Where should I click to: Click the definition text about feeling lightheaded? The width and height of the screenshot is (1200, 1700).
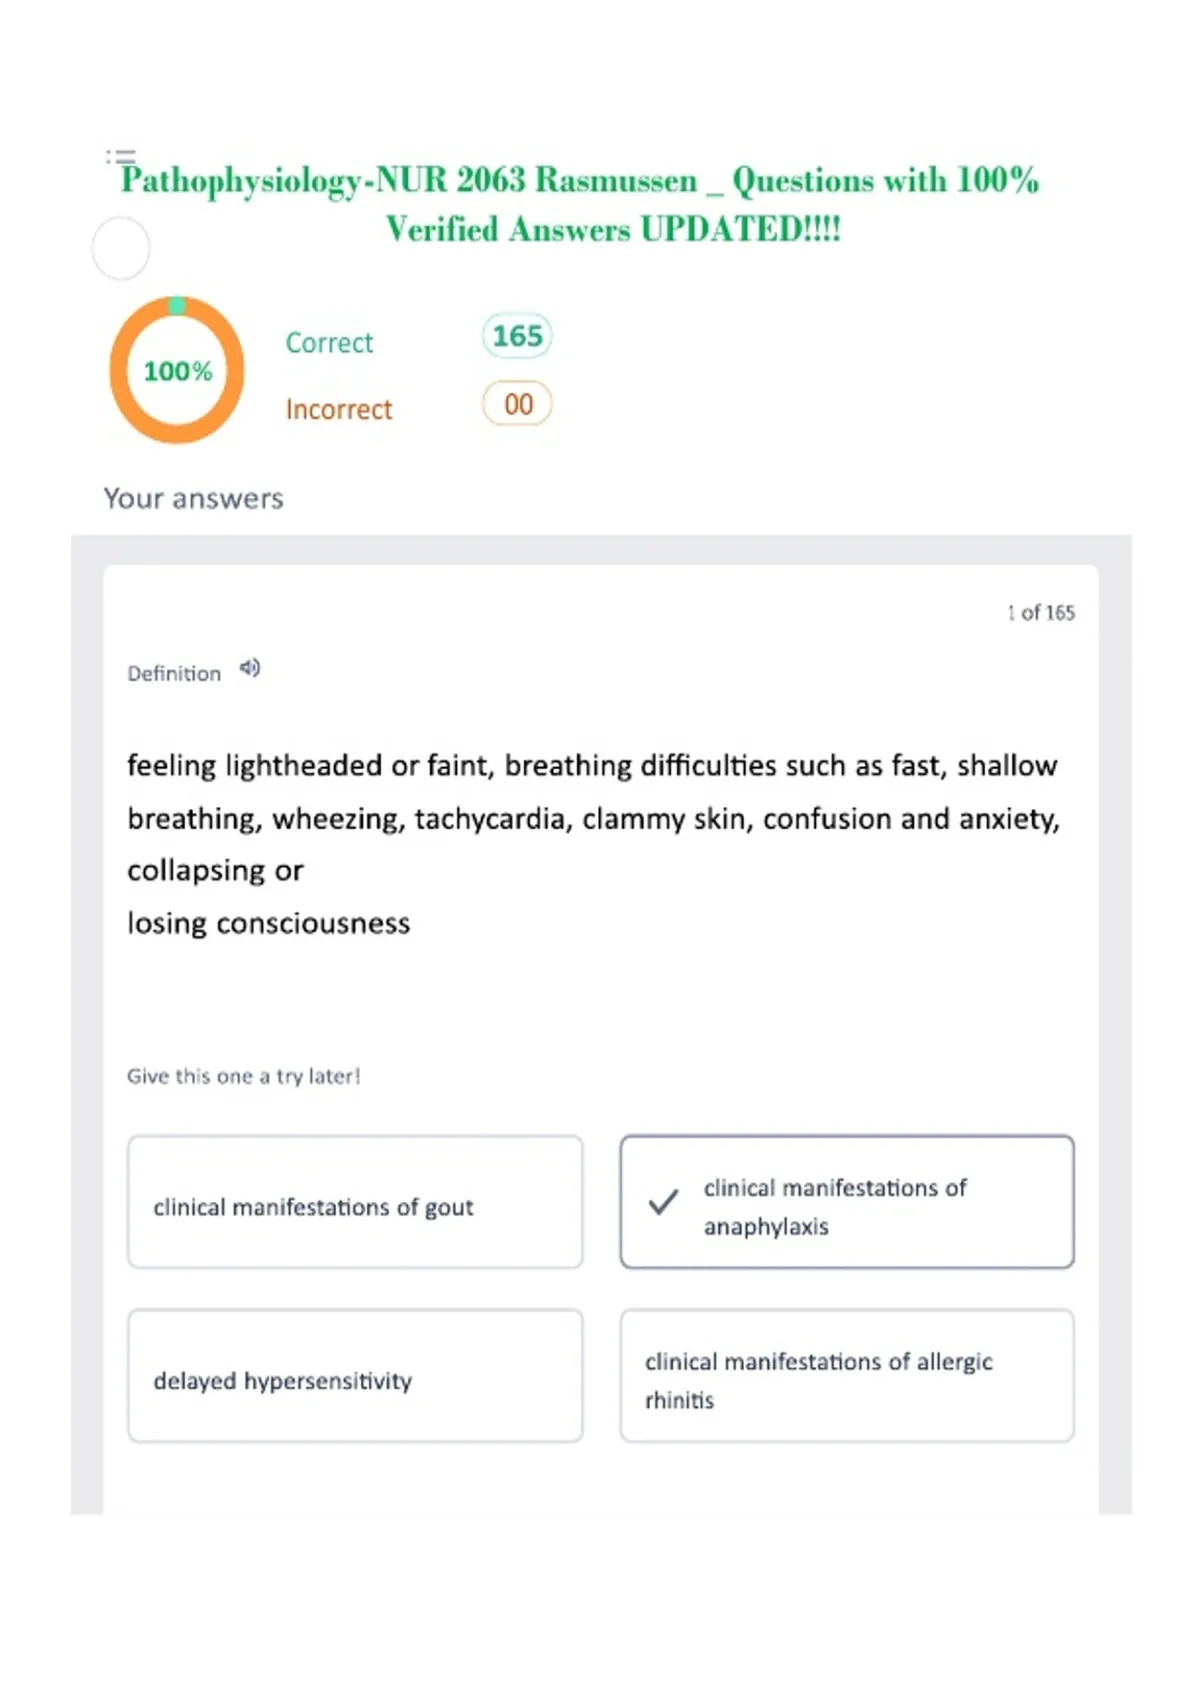593,844
